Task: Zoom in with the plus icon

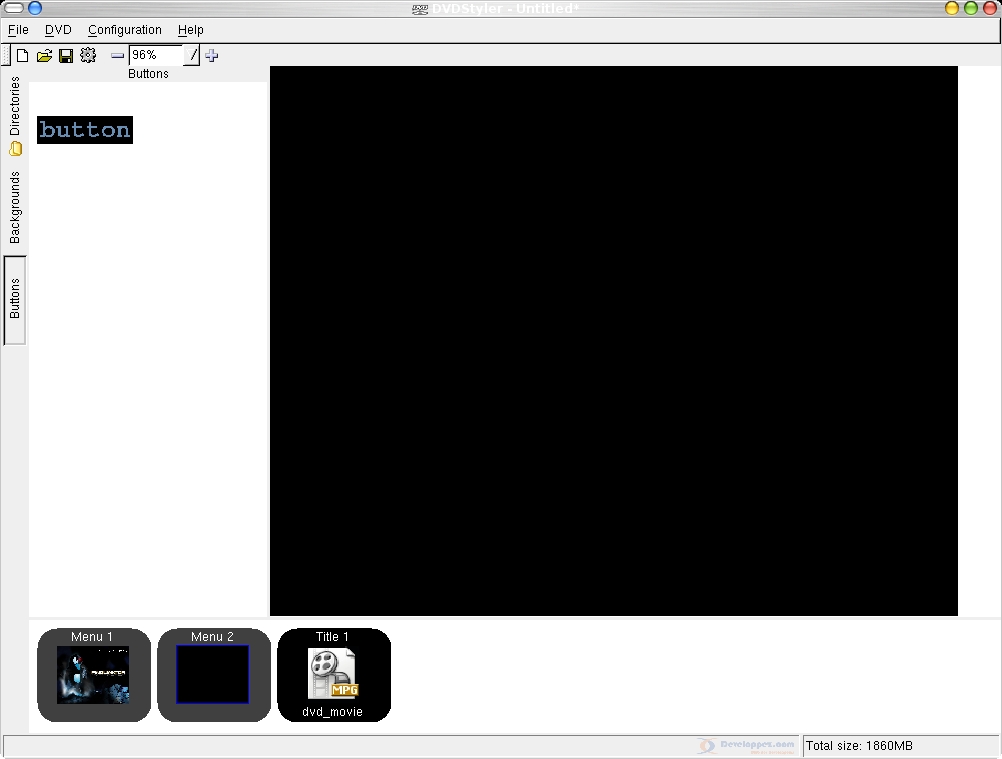Action: coord(212,56)
